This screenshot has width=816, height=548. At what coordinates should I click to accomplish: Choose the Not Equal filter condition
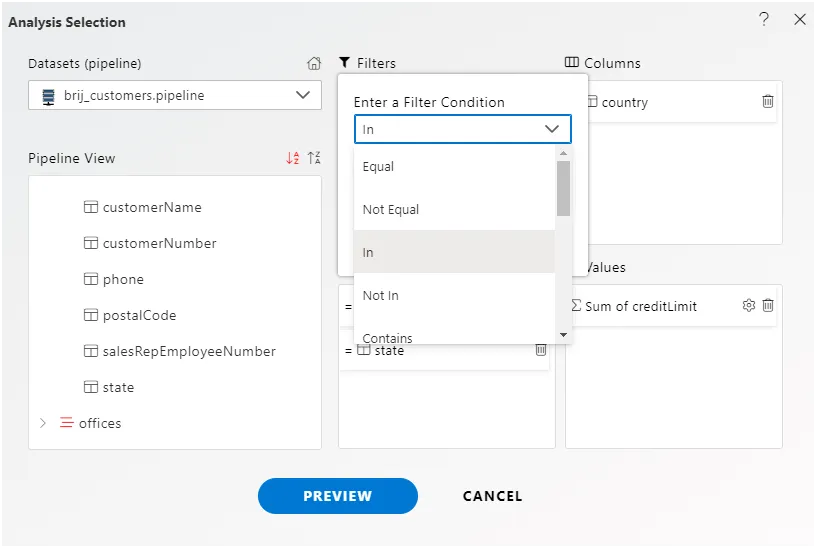tap(391, 210)
